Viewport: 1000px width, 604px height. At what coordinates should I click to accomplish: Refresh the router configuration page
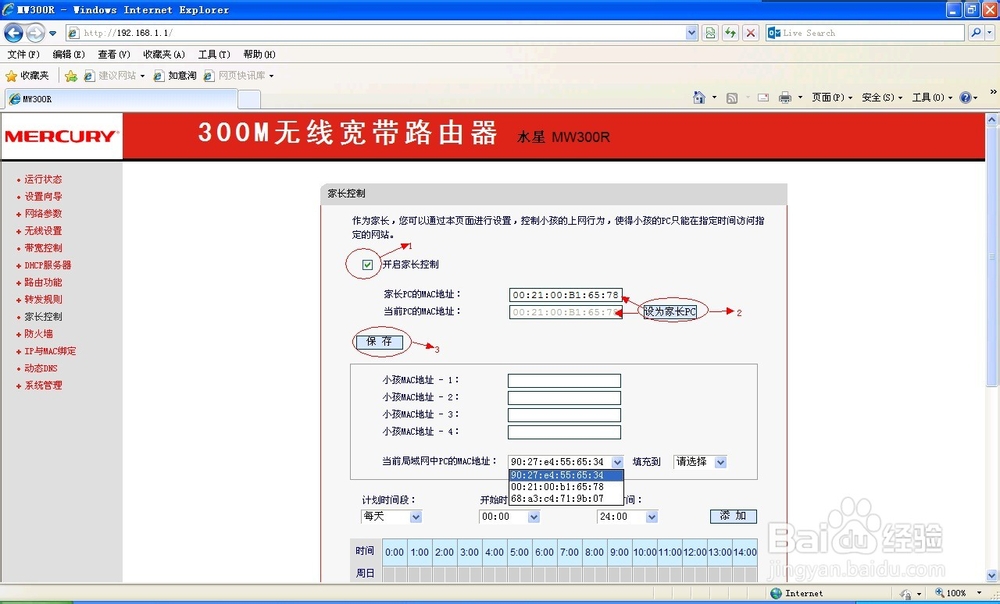click(730, 32)
